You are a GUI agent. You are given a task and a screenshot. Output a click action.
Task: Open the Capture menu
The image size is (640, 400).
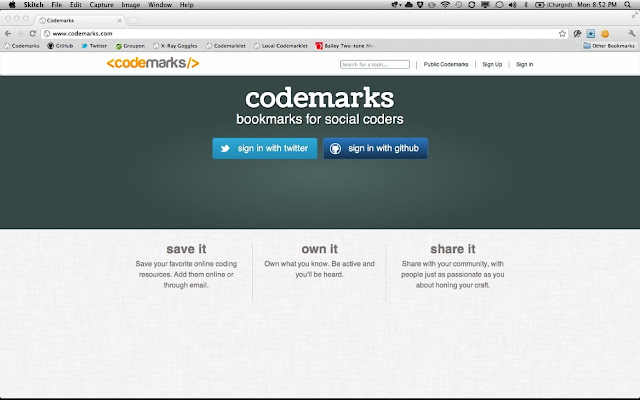(x=101, y=5)
